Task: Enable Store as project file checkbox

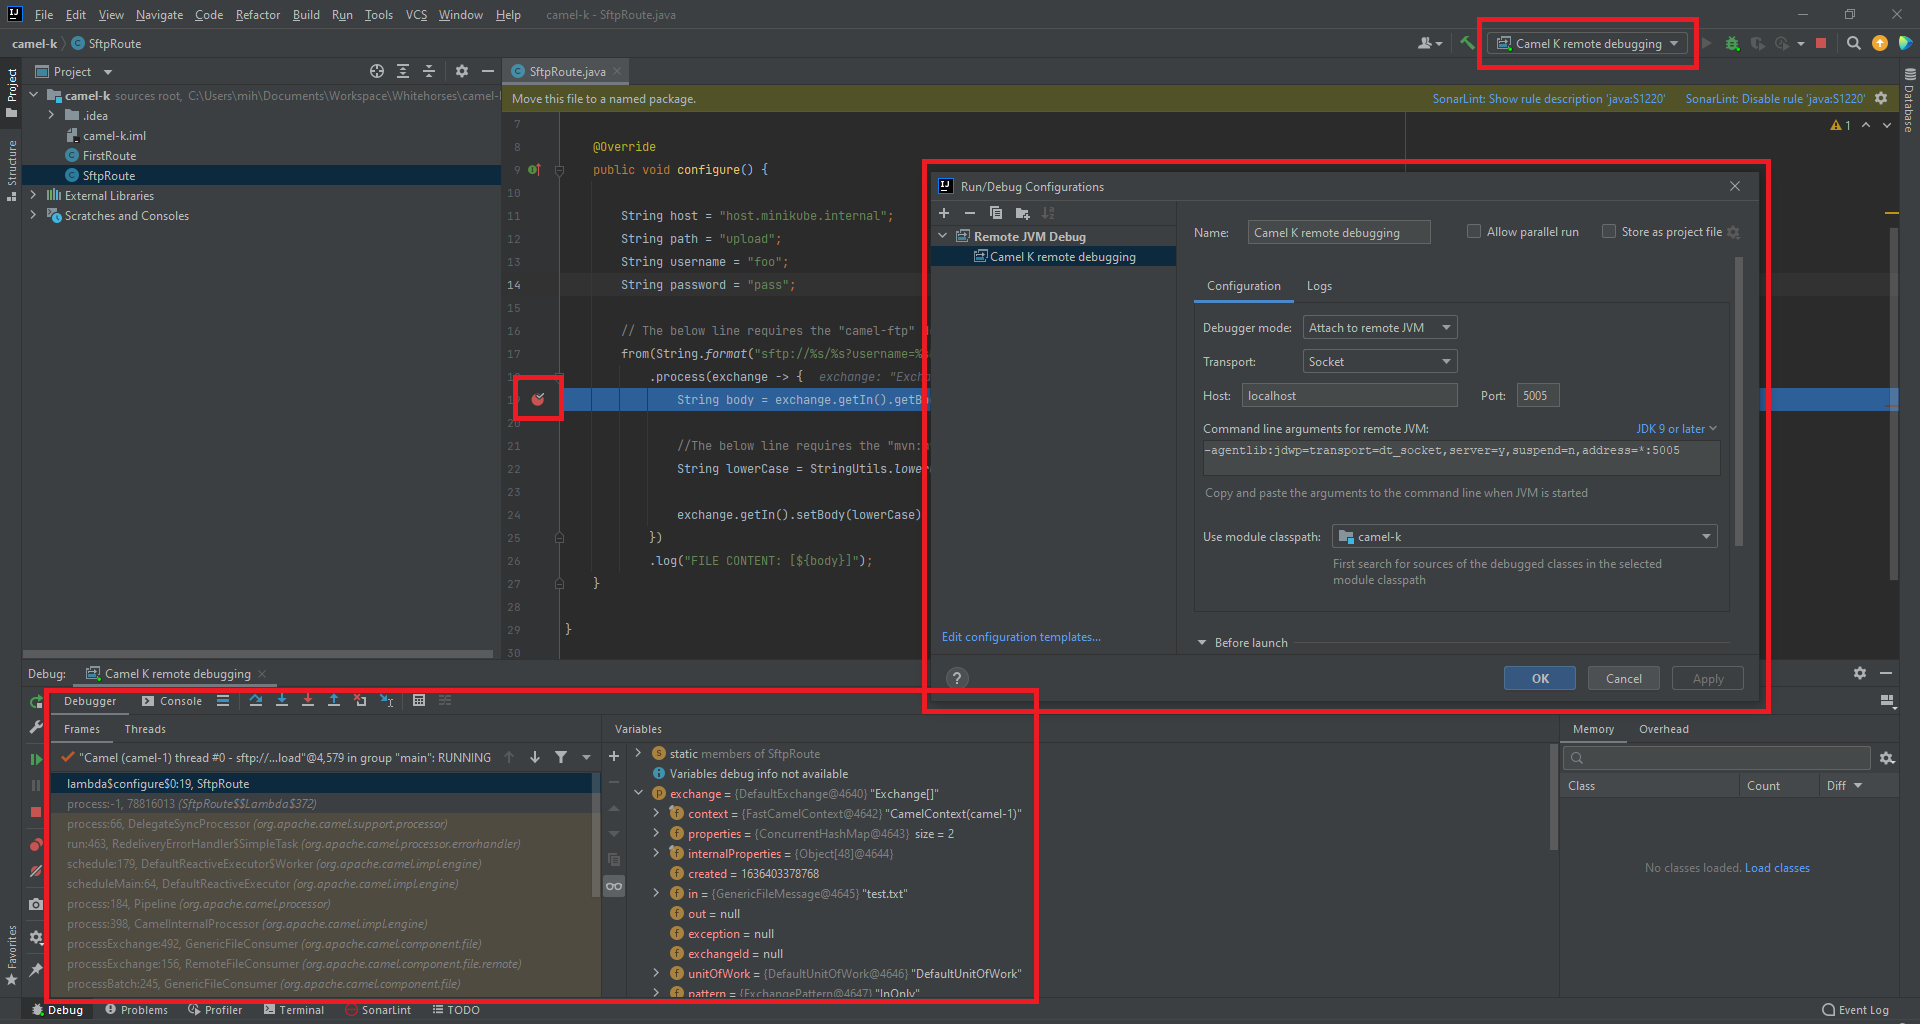Action: click(1608, 232)
